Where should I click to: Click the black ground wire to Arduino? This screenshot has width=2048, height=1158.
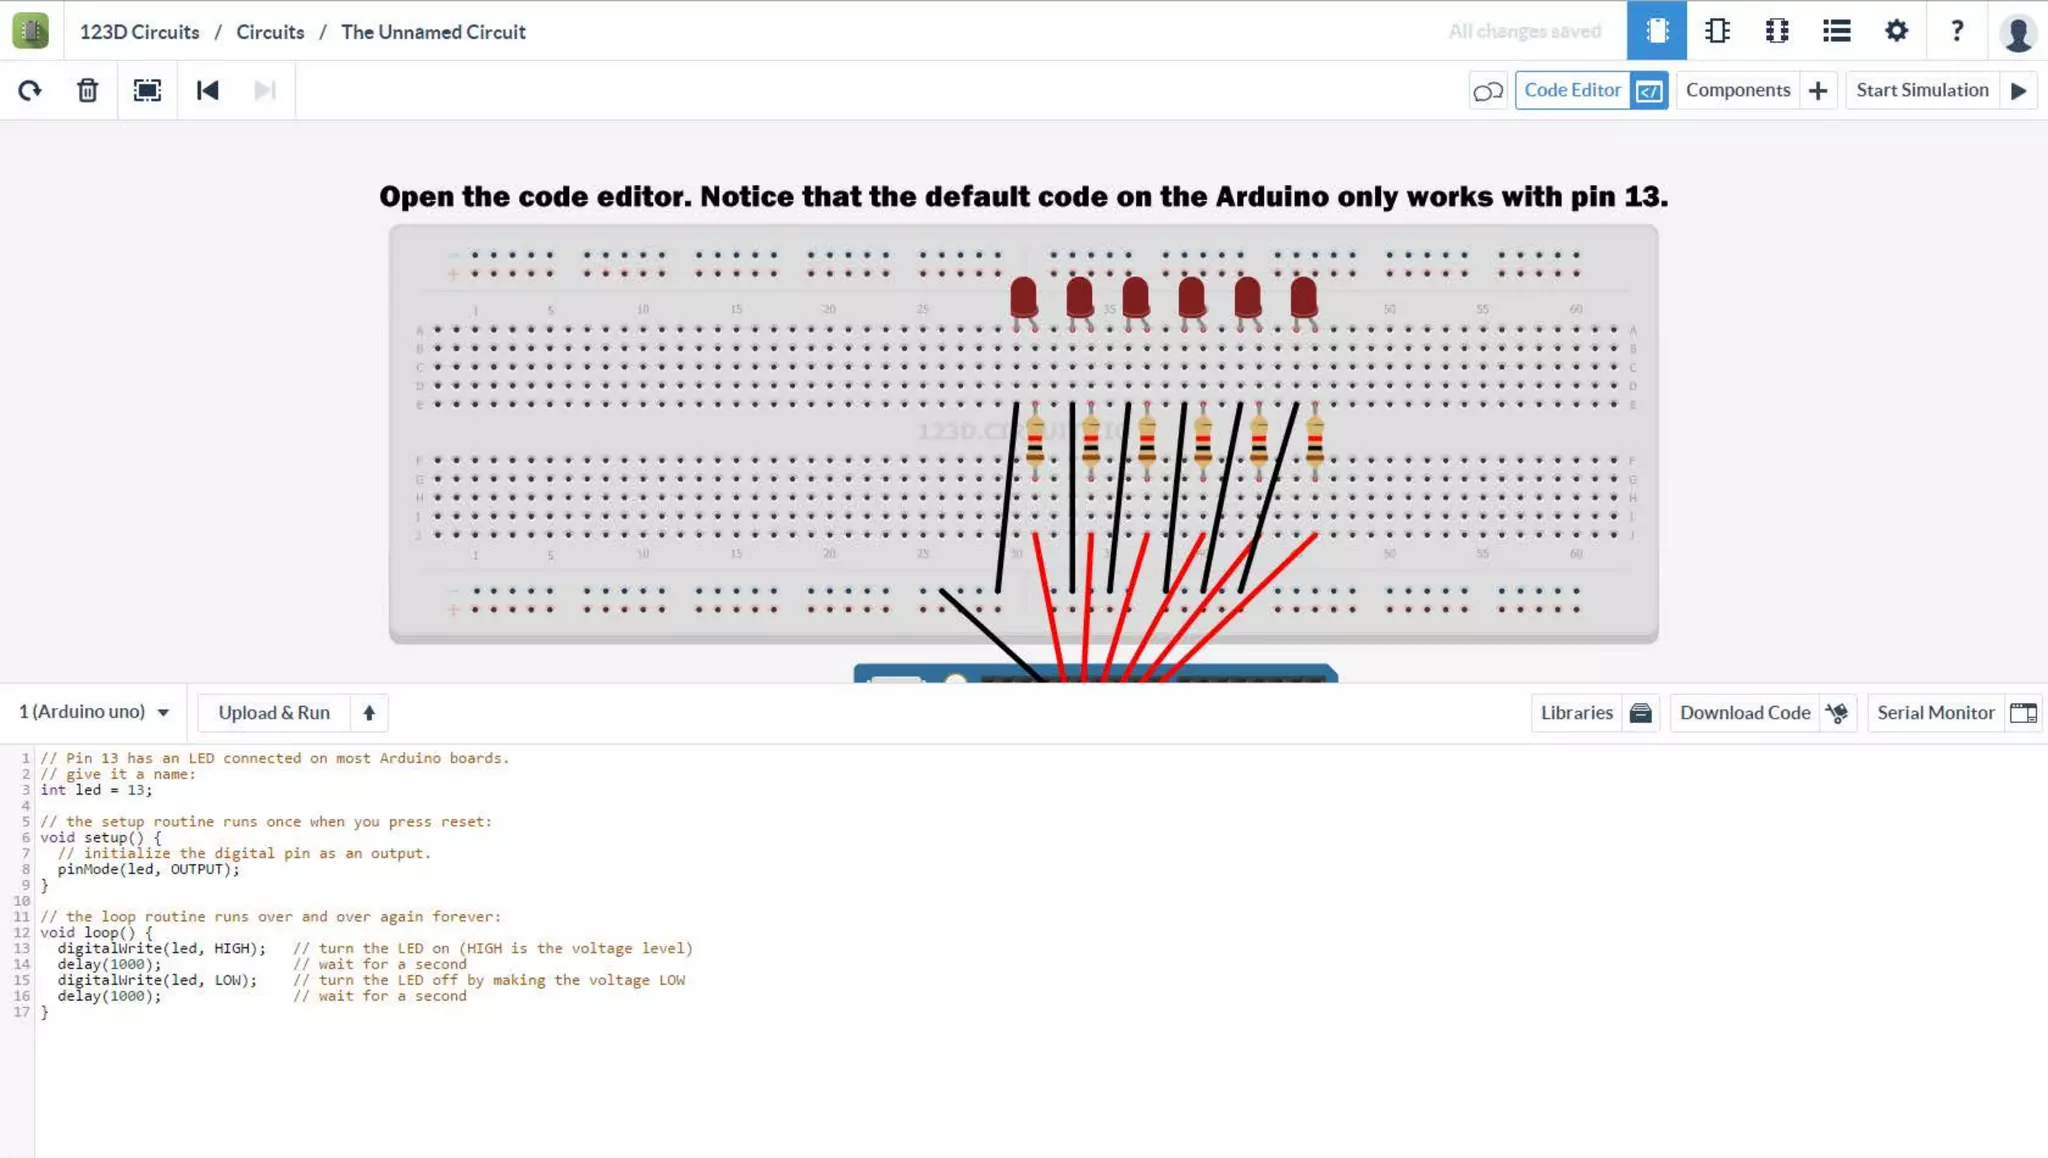(990, 636)
